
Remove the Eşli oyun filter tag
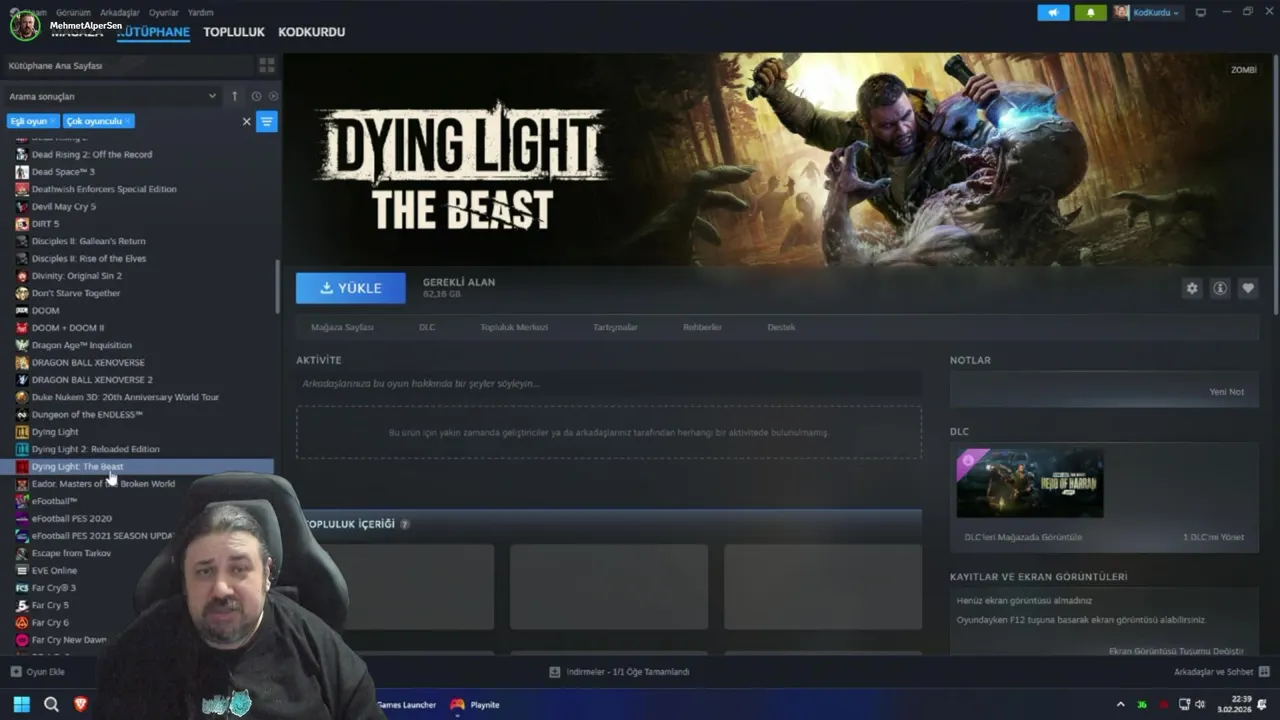(53, 121)
